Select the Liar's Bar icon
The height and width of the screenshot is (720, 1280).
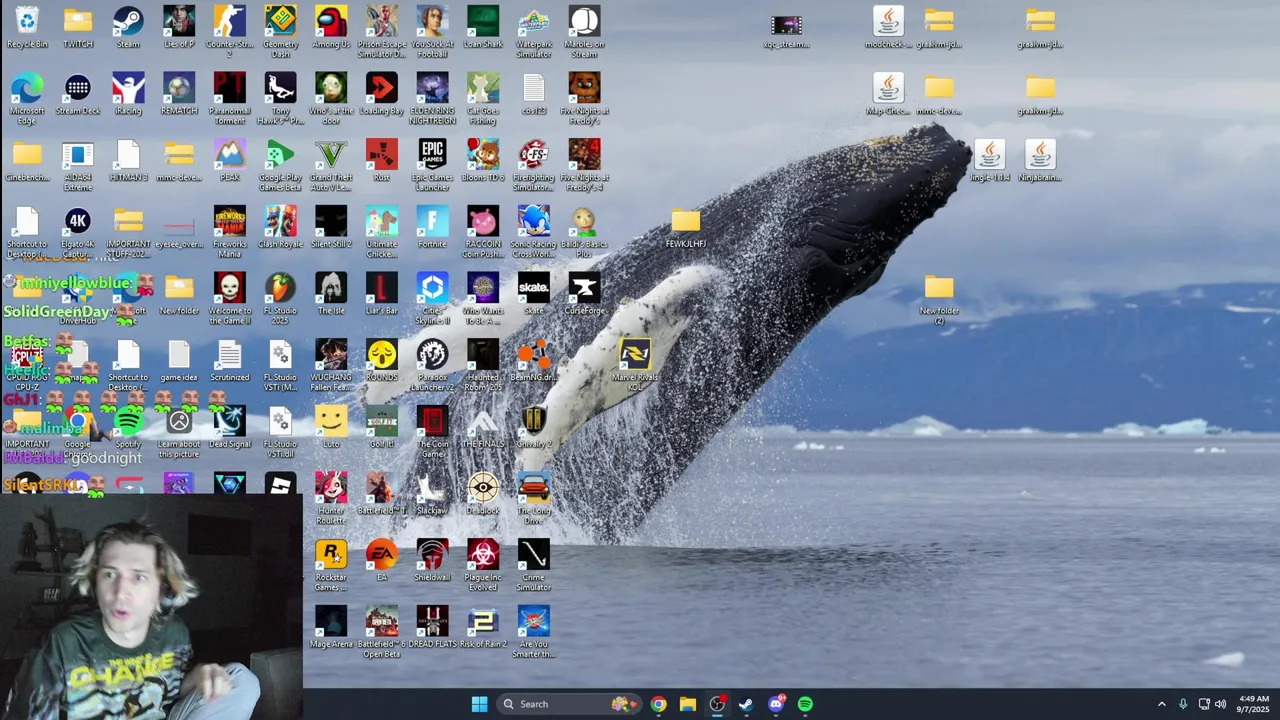382,294
